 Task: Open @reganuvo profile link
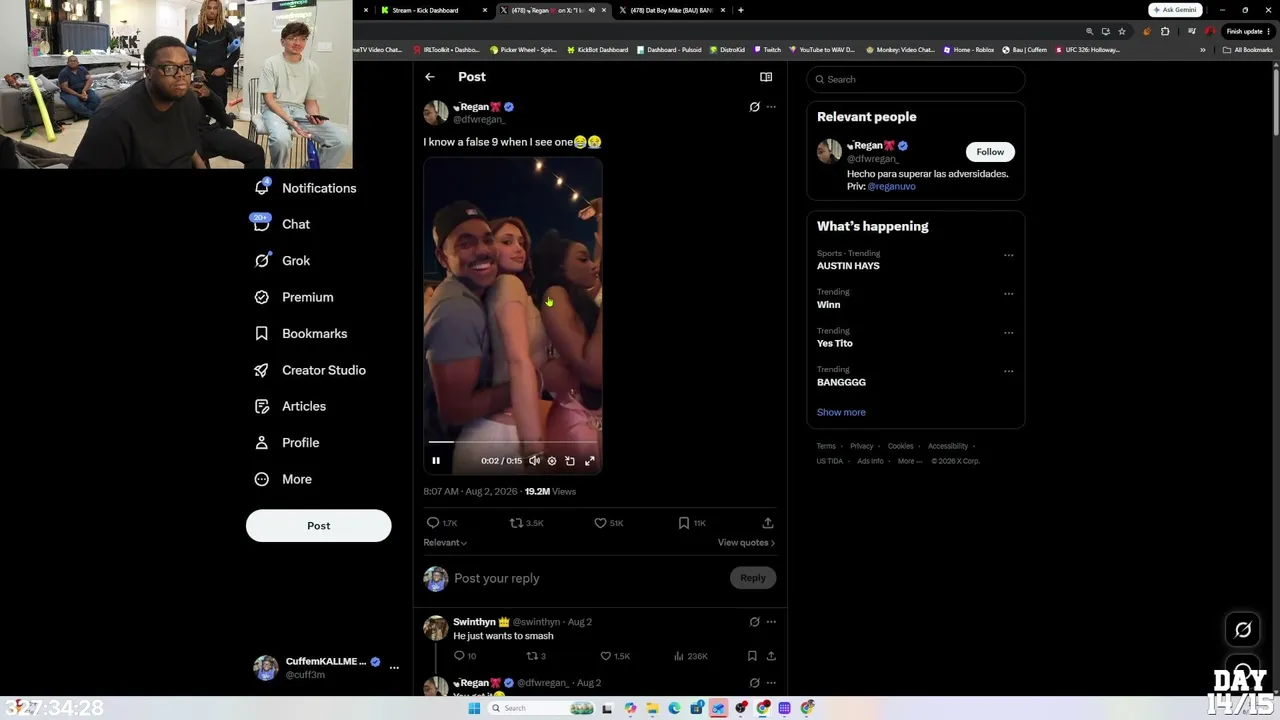pos(891,187)
